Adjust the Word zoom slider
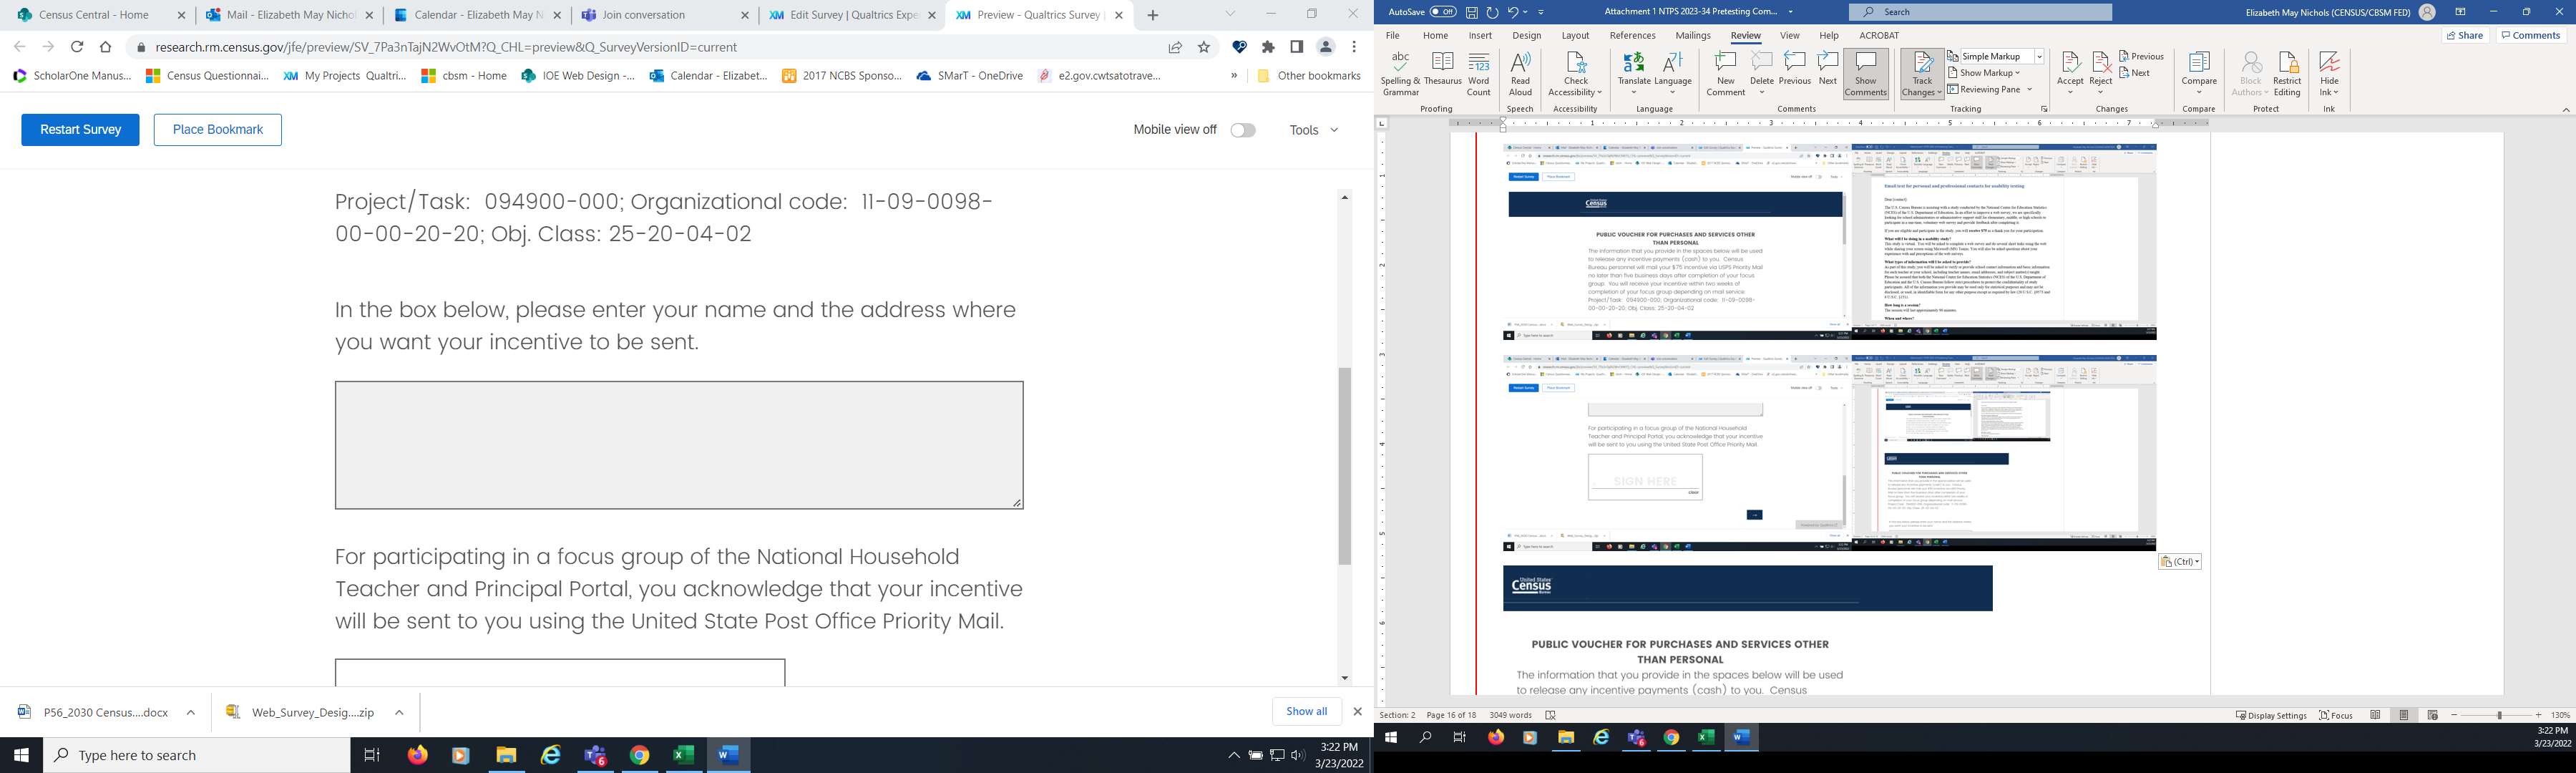 click(x=2498, y=715)
